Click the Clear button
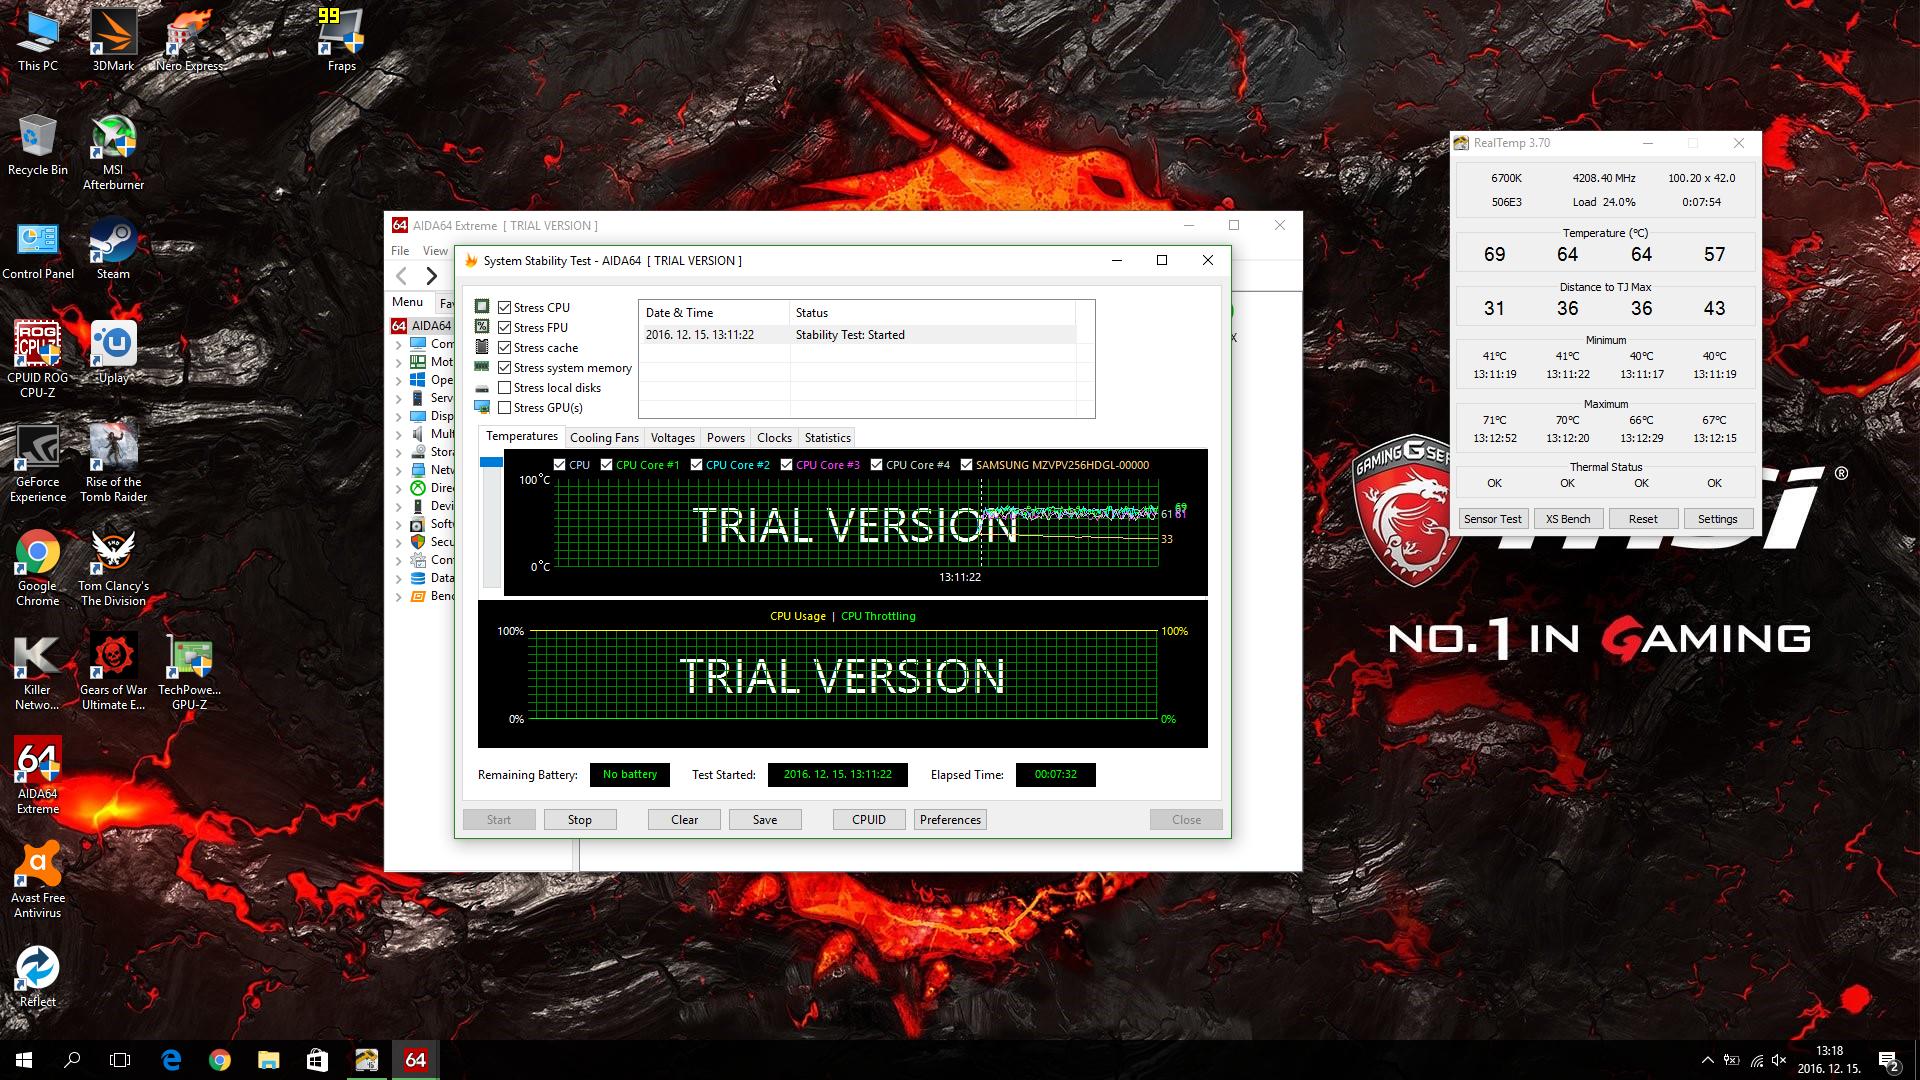Screen dimensions: 1920x1080 [x=684, y=820]
